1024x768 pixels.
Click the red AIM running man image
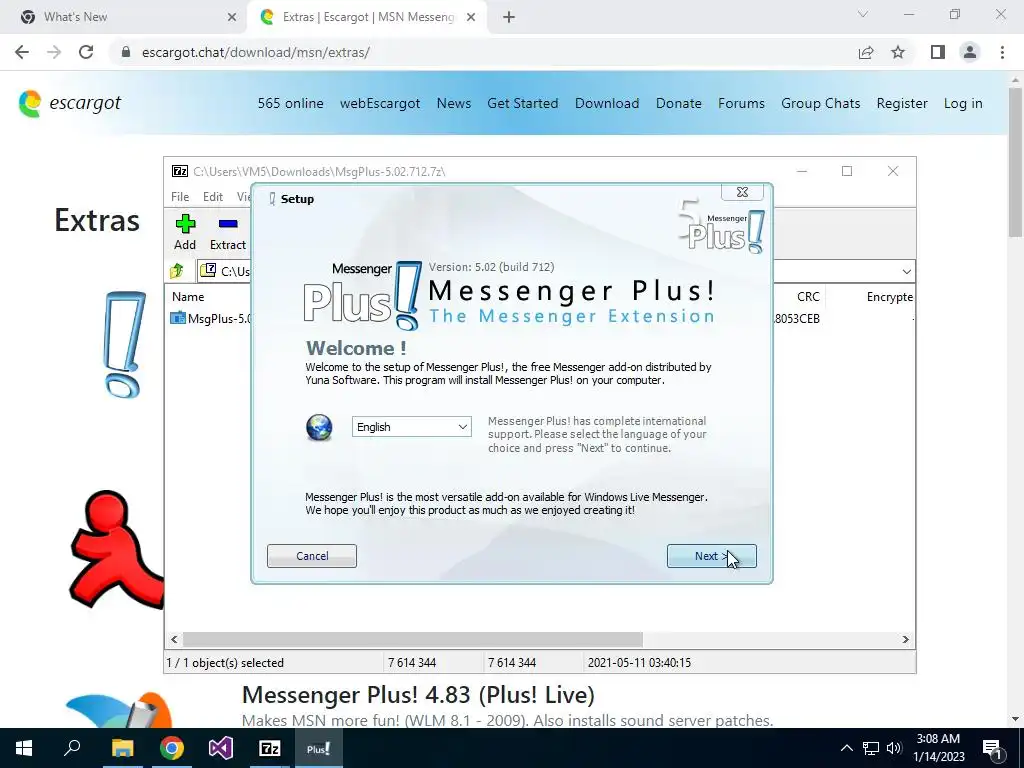pyautogui.click(x=116, y=549)
